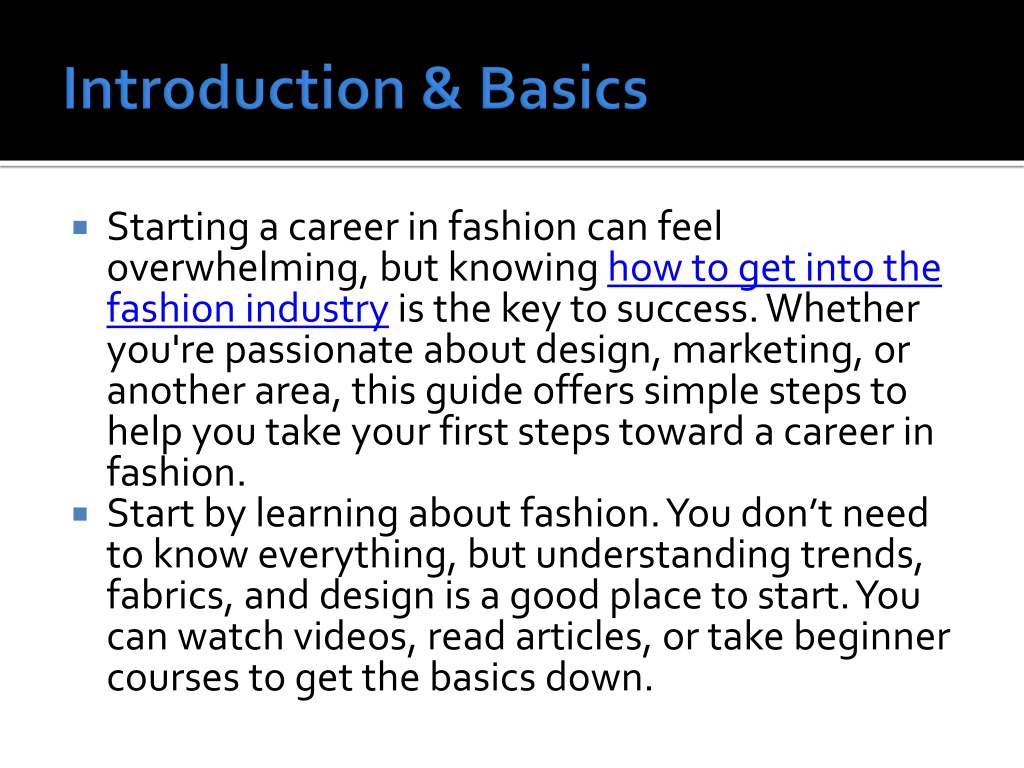Click the ampersand in the slide title

click(442, 88)
